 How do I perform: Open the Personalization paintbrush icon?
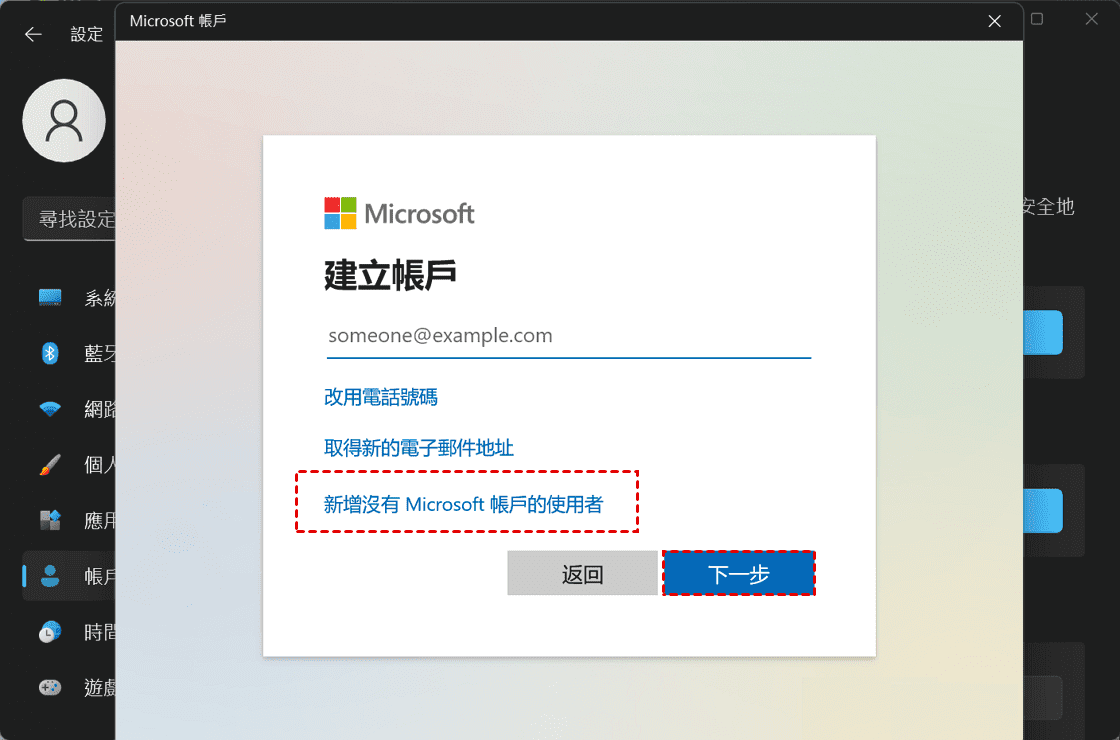[x=50, y=465]
